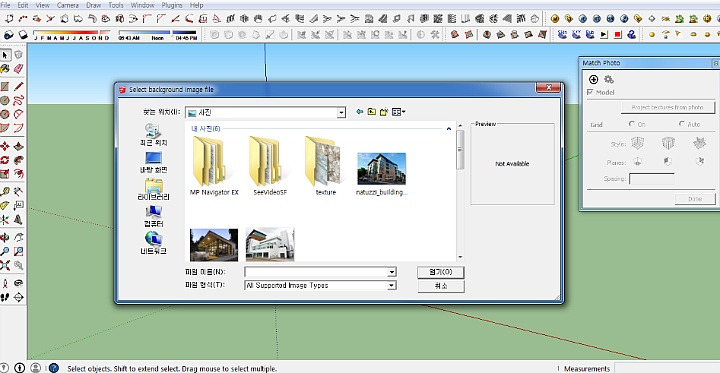
Task: Open the look-in location dropdown
Action: (x=341, y=113)
